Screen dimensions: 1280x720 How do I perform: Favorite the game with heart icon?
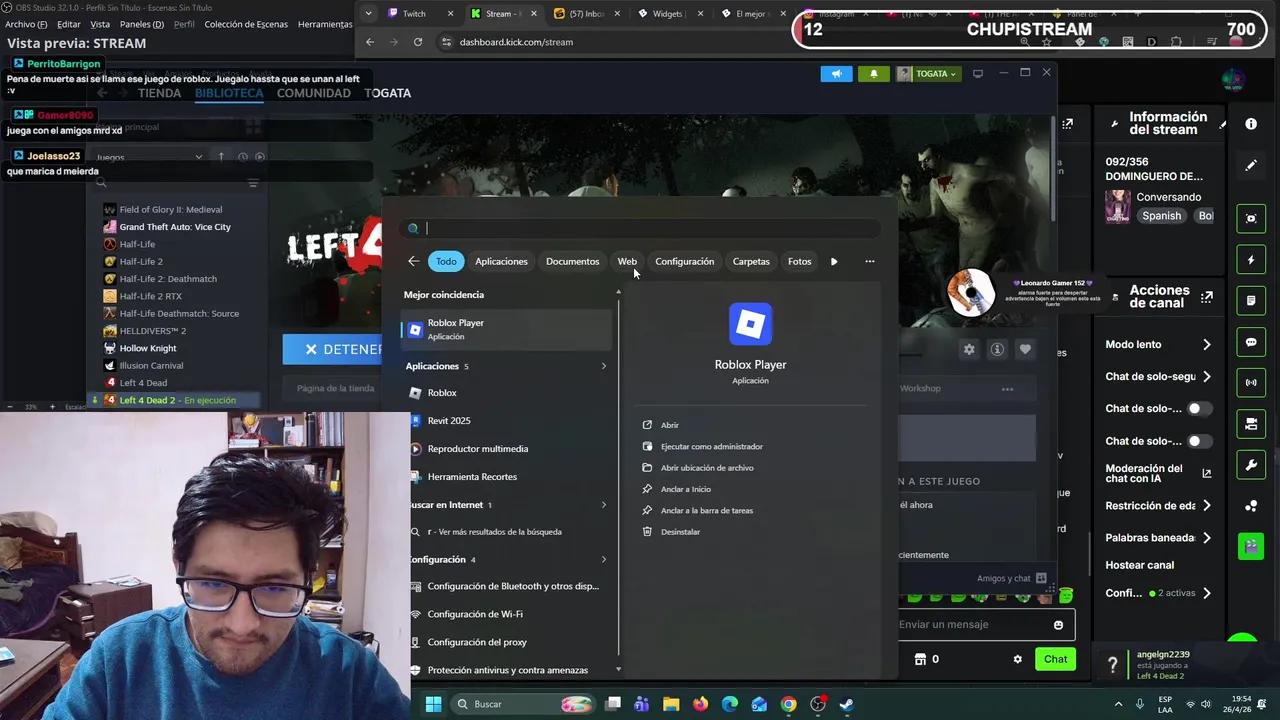[1025, 349]
